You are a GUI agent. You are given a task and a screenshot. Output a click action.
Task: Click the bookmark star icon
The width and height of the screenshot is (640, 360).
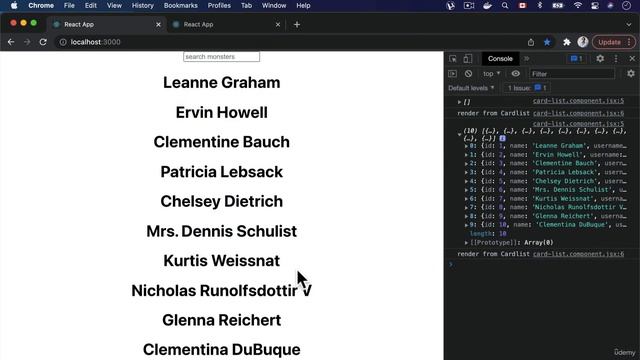547,42
